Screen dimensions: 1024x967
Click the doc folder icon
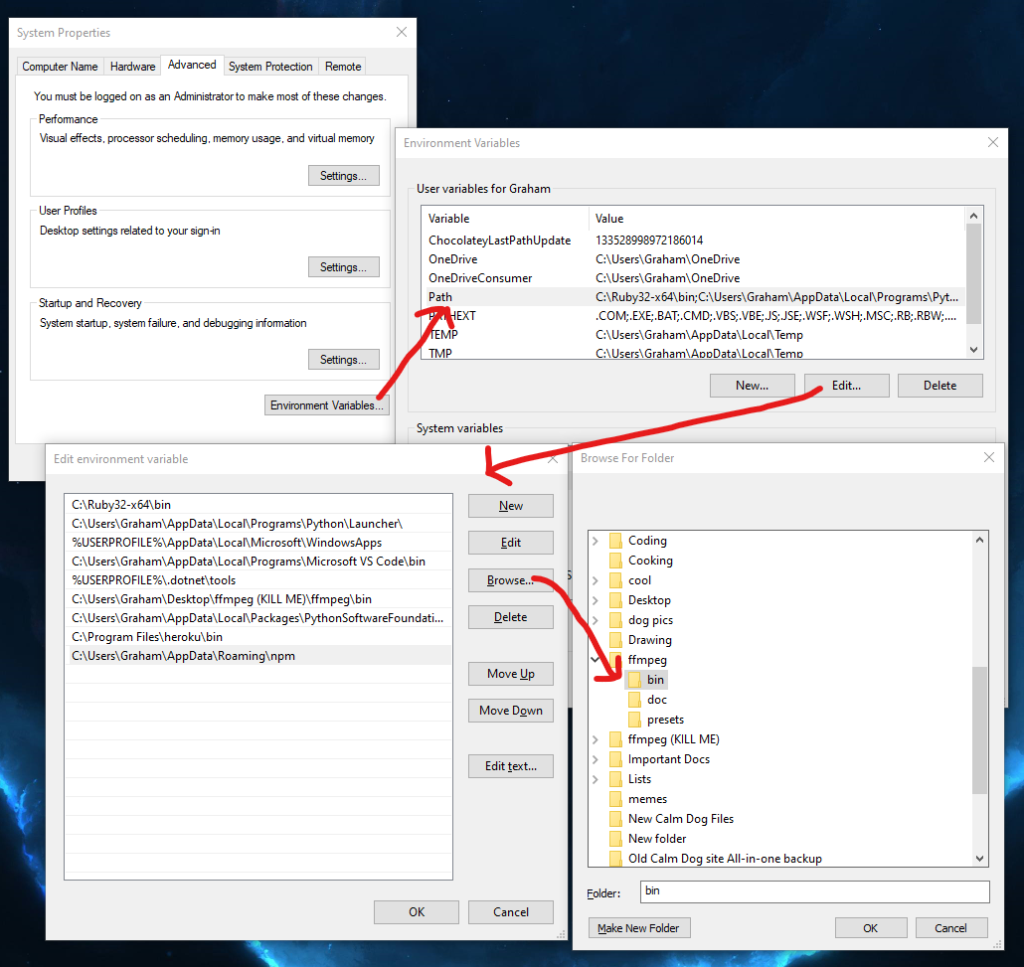634,700
